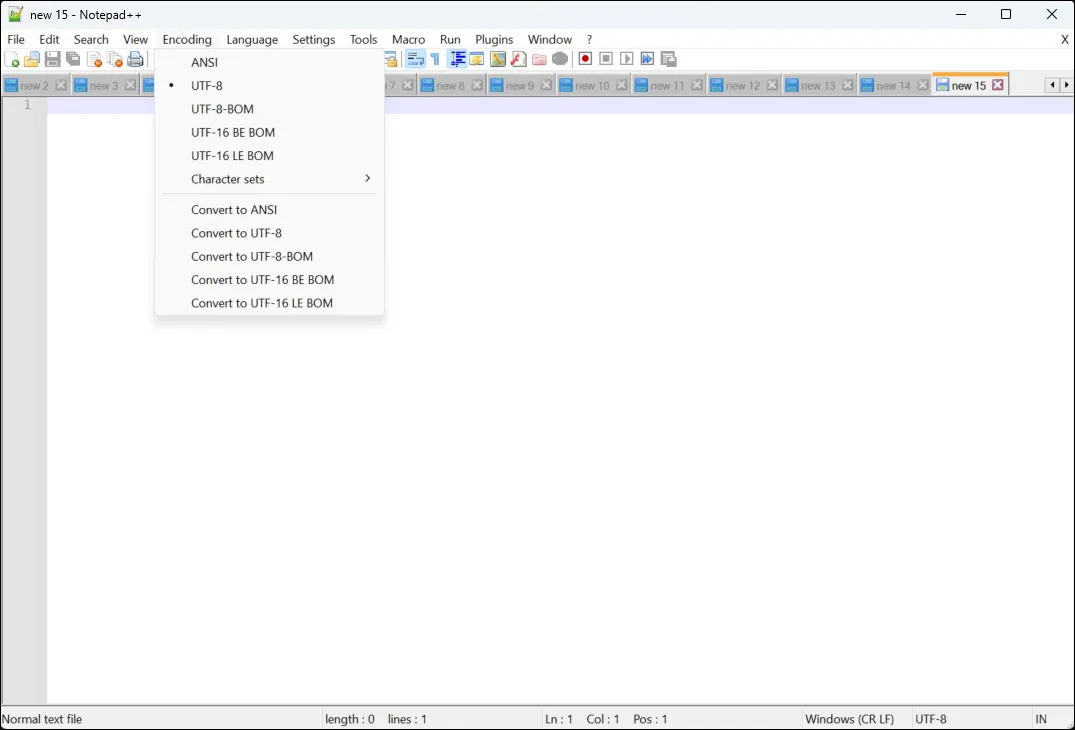
Task: Click the New file toolbar icon
Action: pos(13,60)
